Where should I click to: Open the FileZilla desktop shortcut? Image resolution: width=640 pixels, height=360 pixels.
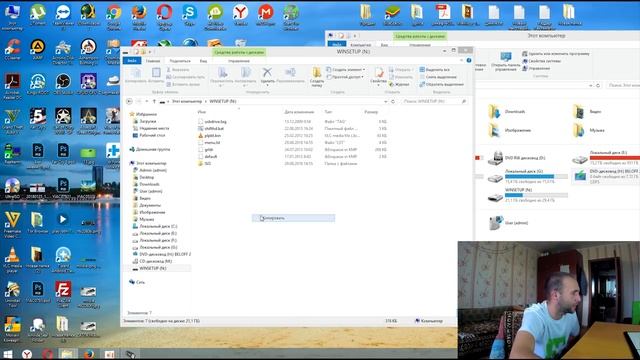(63, 294)
